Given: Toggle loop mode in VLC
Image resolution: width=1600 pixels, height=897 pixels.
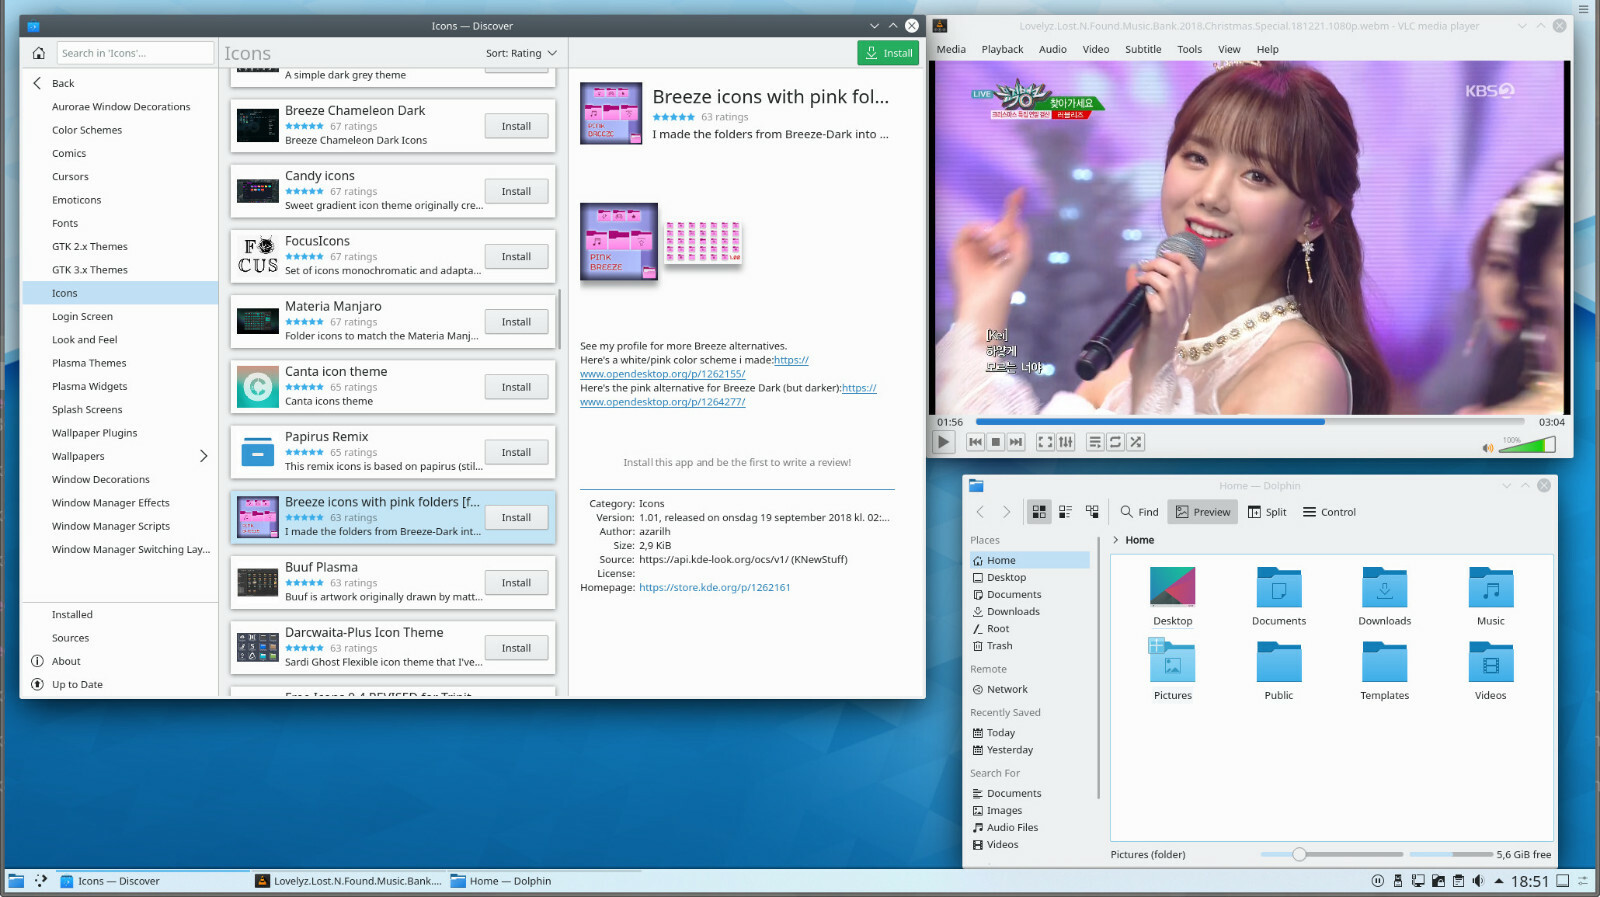Looking at the screenshot, I should point(1115,442).
